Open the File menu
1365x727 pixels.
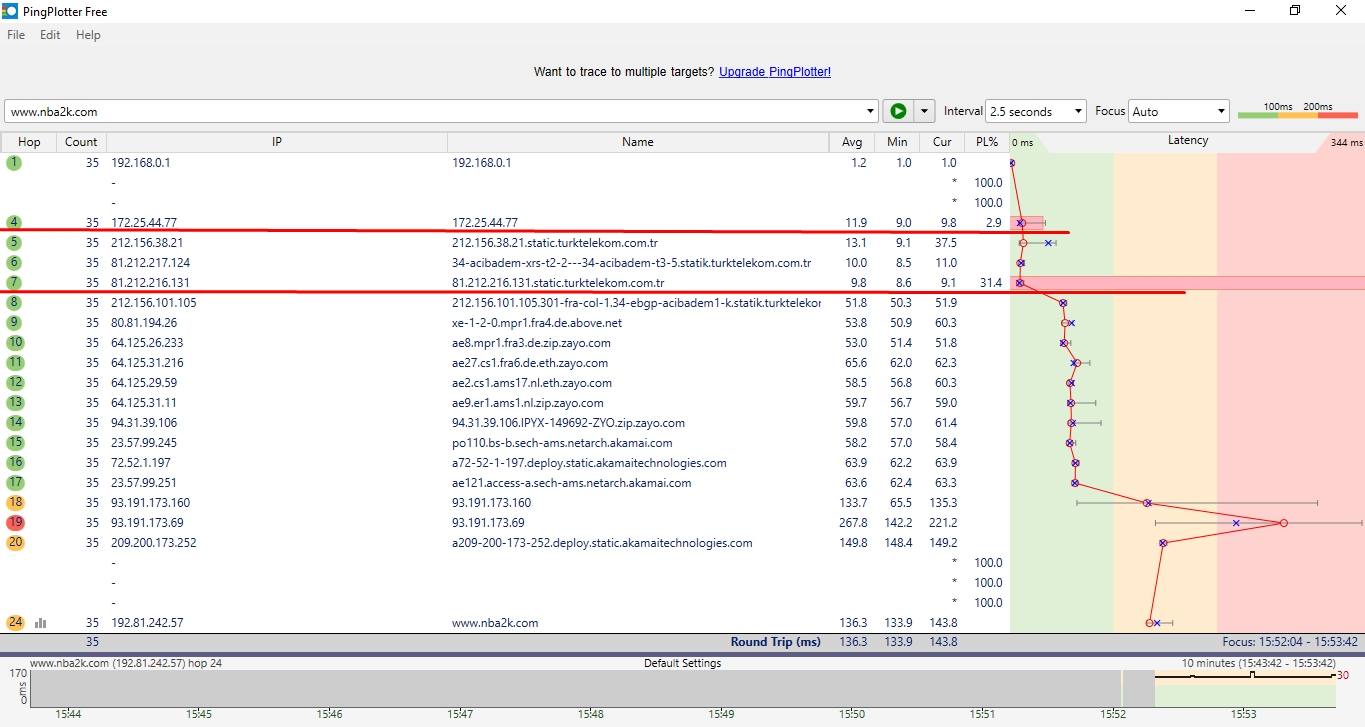tap(16, 35)
